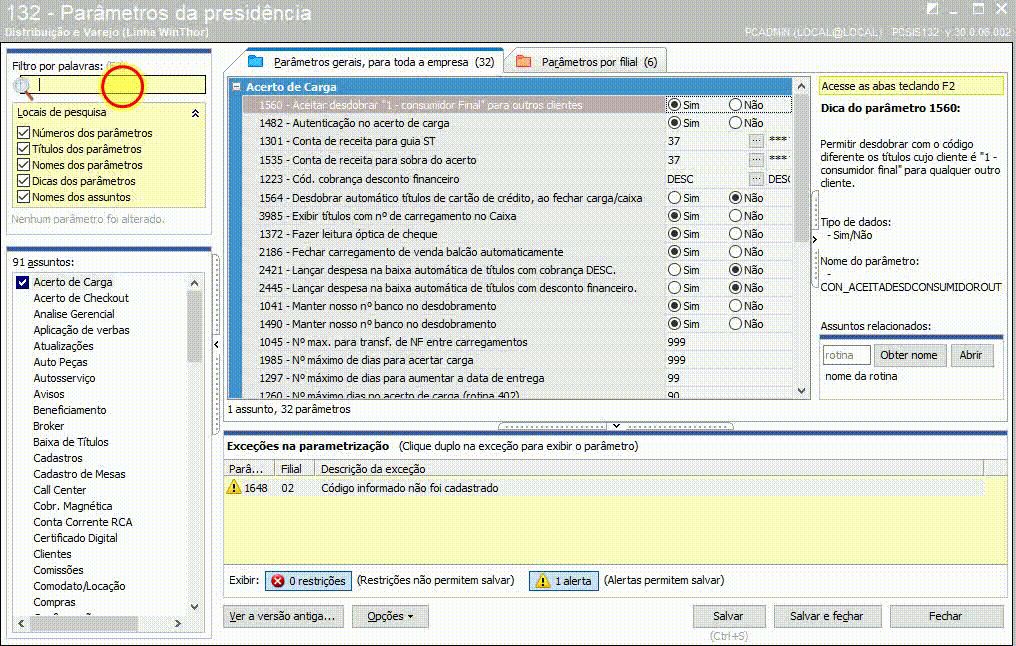Toggle Títulos dos parâmetros checkbox
The width and height of the screenshot is (1016, 646).
click(23, 149)
